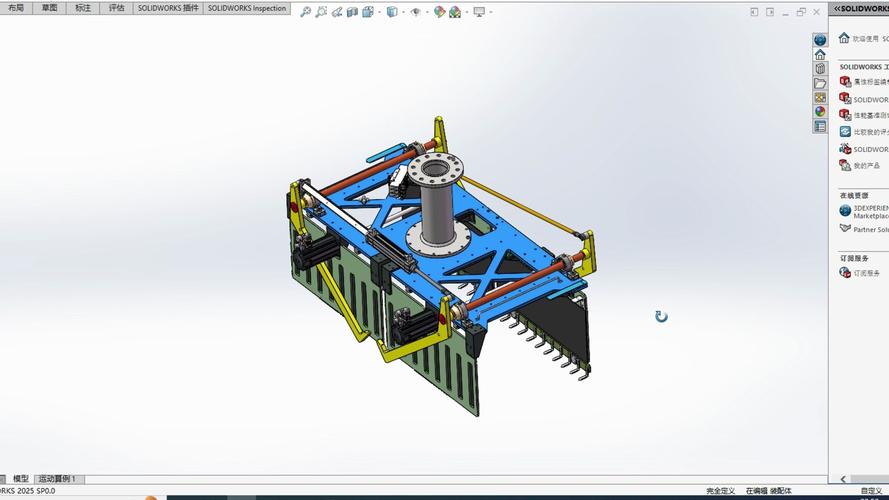Open the SOLIDWORKS Inspection tab
This screenshot has height=500, width=889.
pyautogui.click(x=247, y=8)
